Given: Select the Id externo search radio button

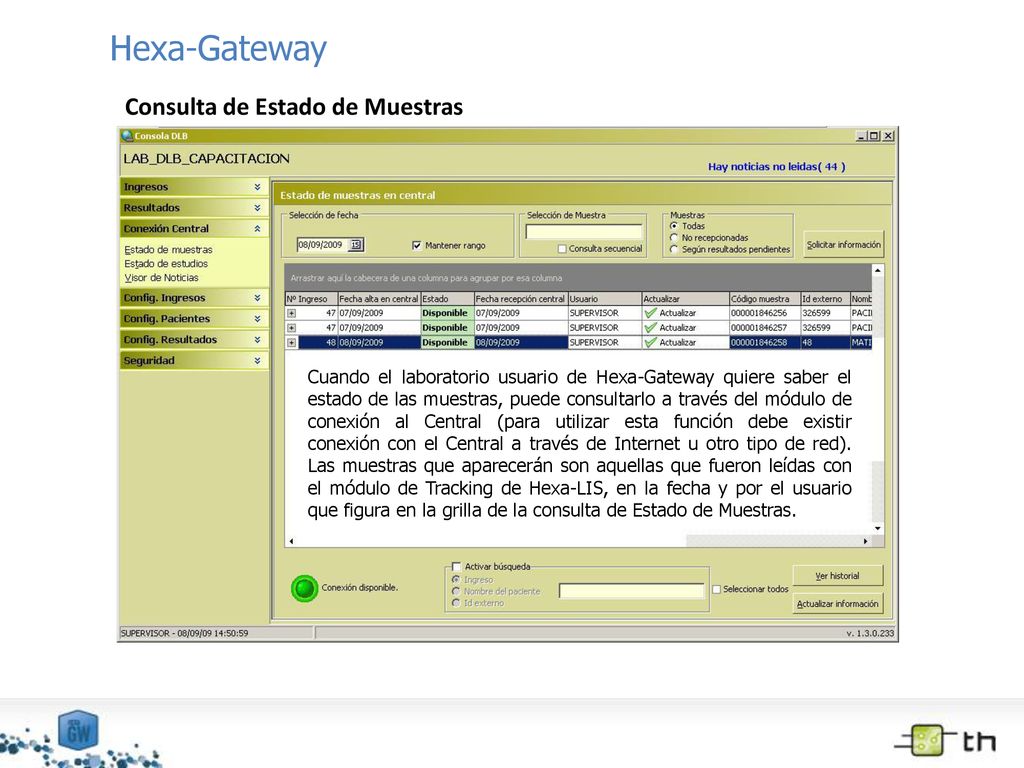Looking at the screenshot, I should coord(456,603).
